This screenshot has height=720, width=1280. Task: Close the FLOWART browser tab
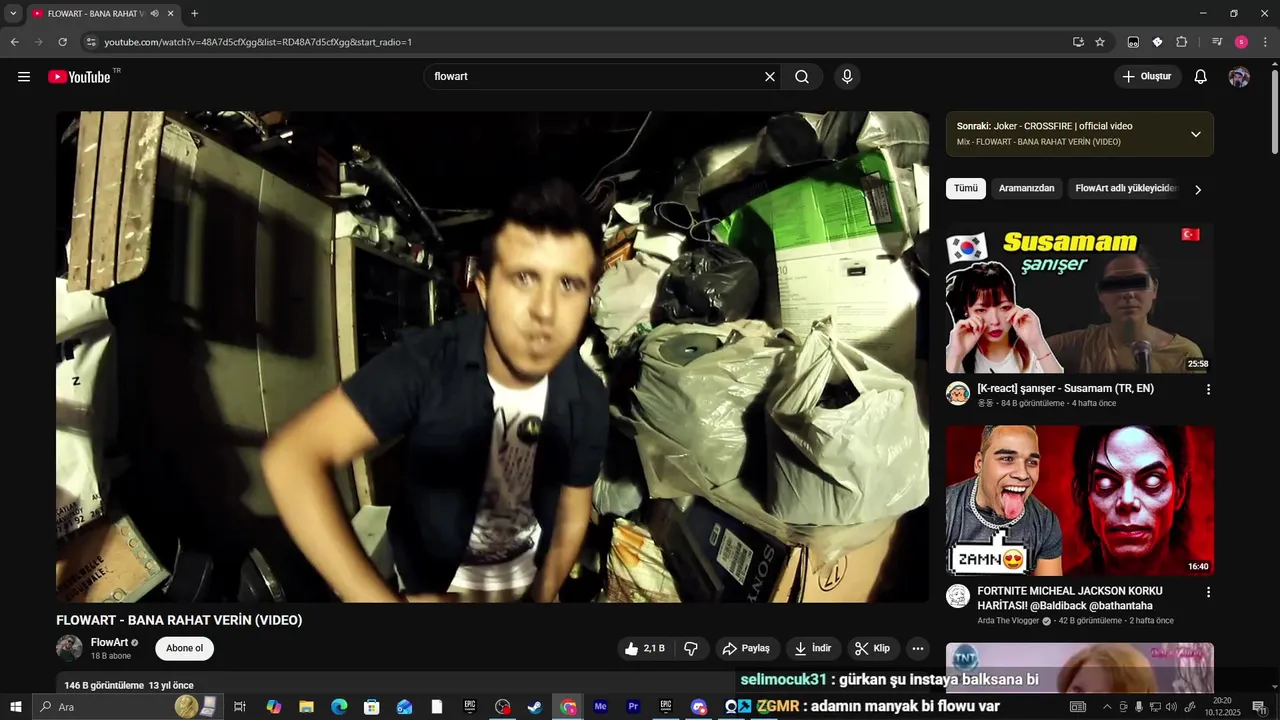171,14
